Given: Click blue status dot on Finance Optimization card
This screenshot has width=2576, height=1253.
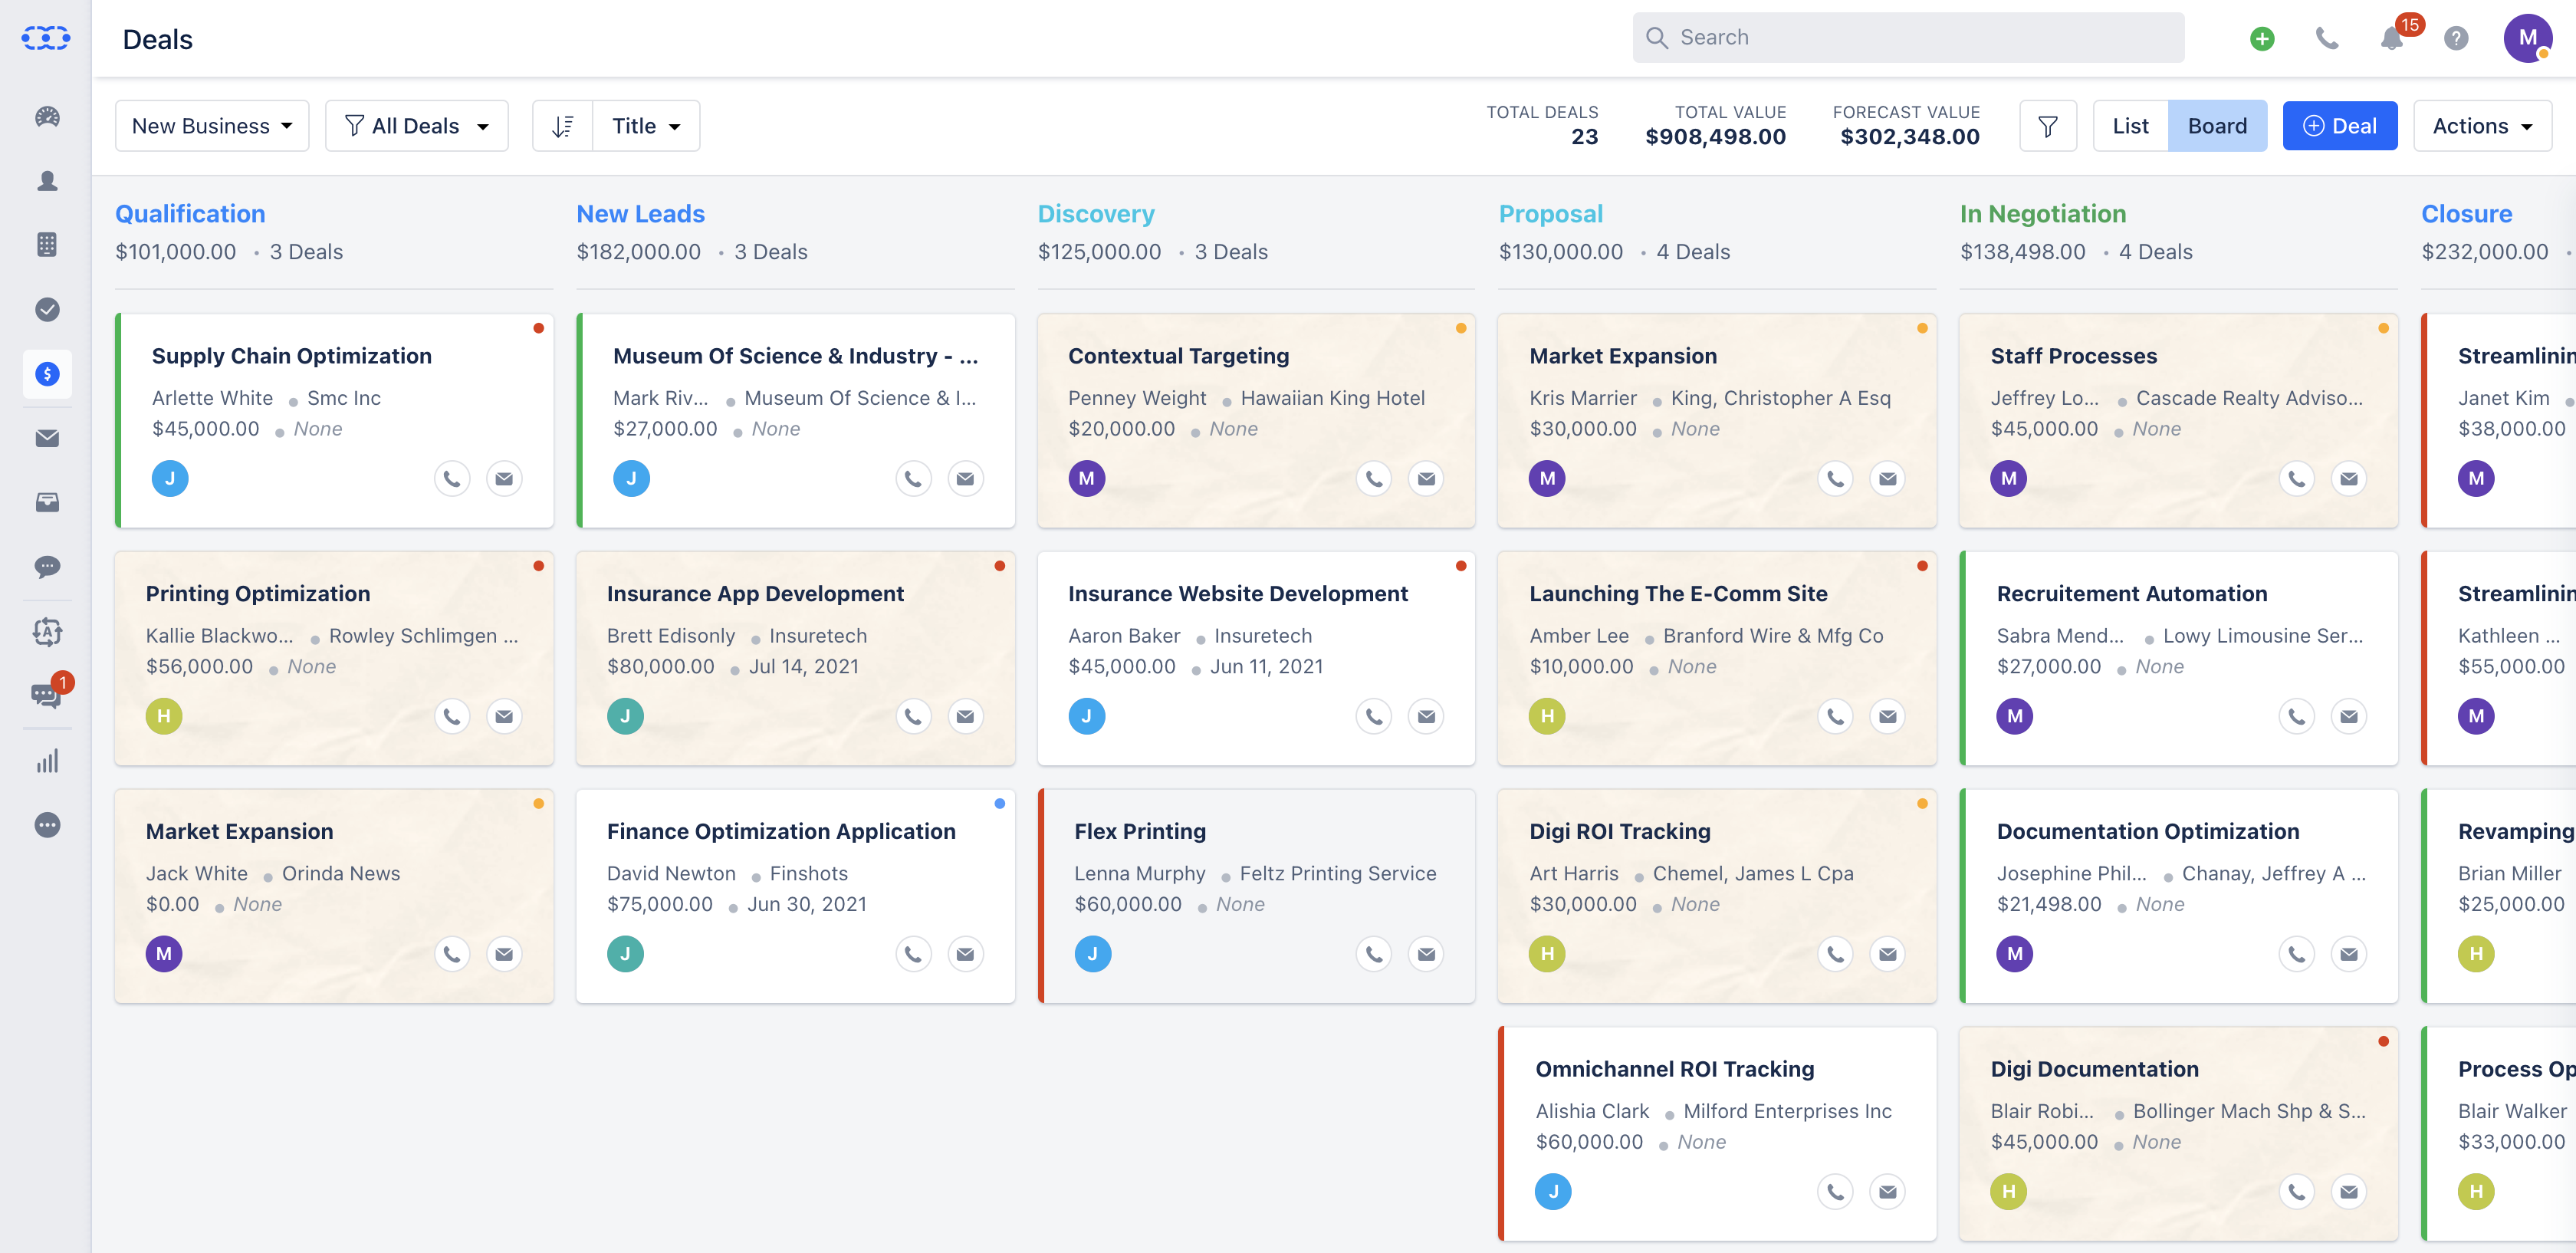Looking at the screenshot, I should coord(999,804).
